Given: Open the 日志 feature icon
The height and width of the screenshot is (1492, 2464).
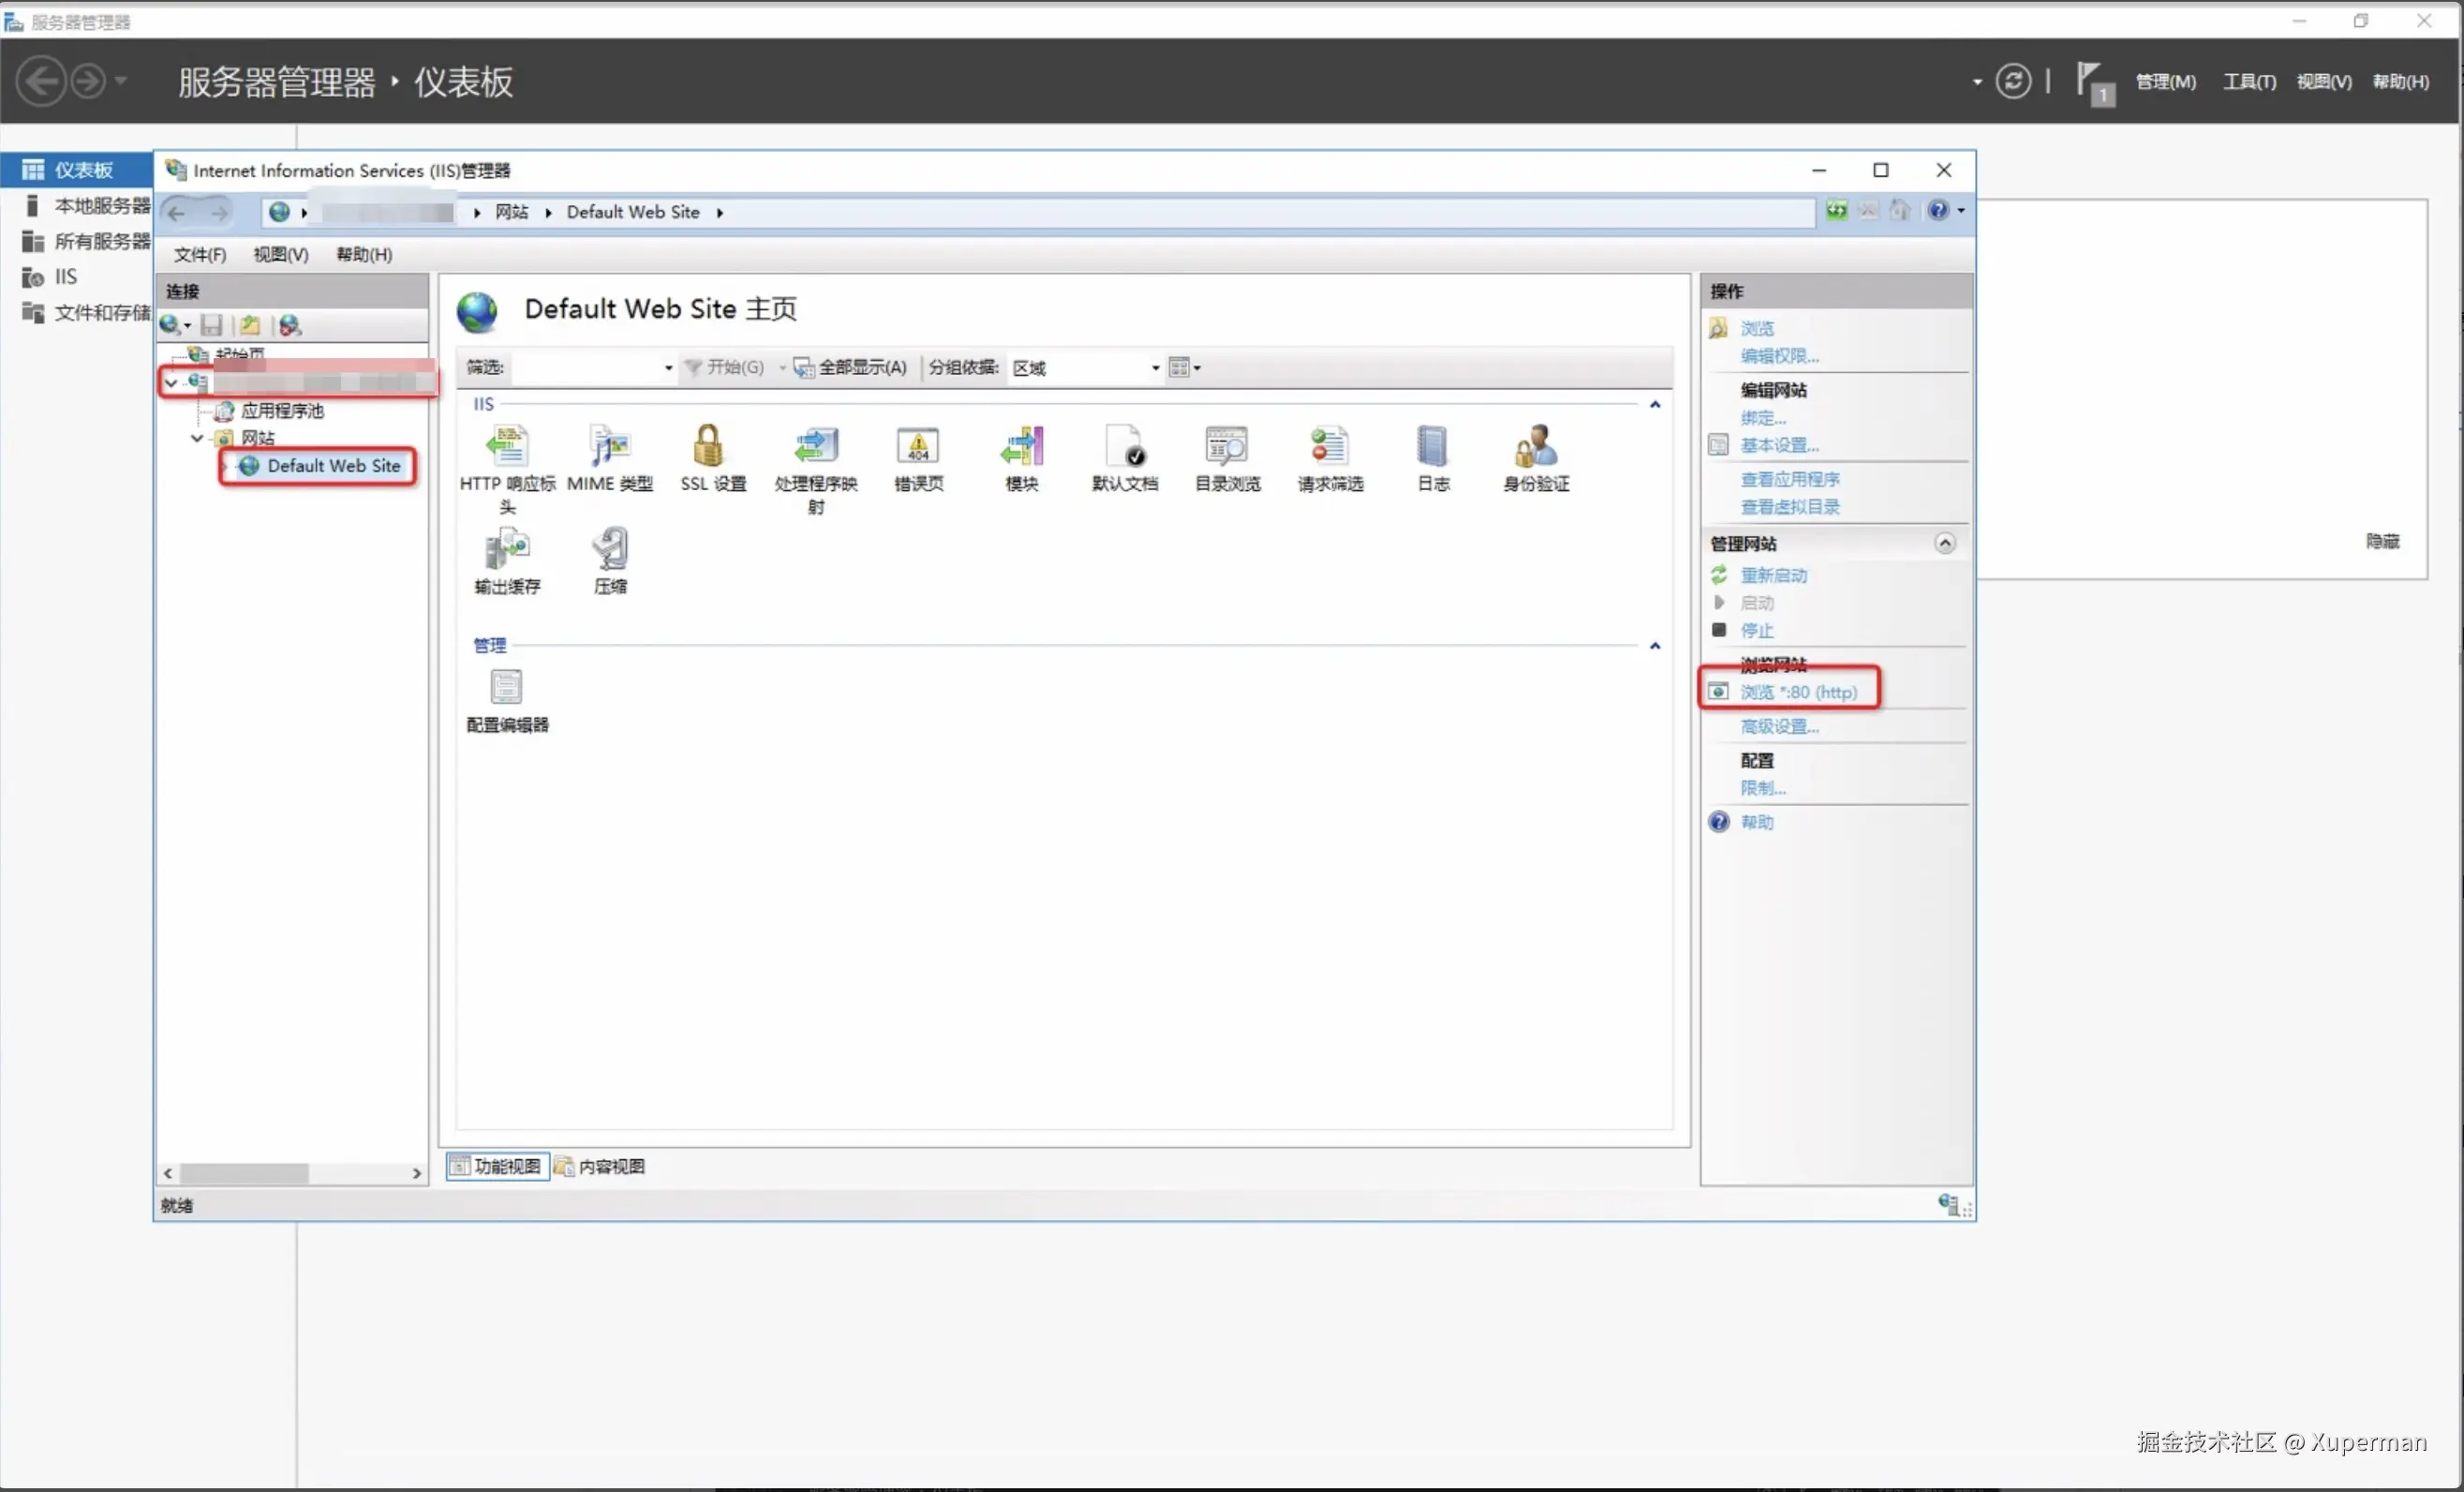Looking at the screenshot, I should (x=1432, y=455).
